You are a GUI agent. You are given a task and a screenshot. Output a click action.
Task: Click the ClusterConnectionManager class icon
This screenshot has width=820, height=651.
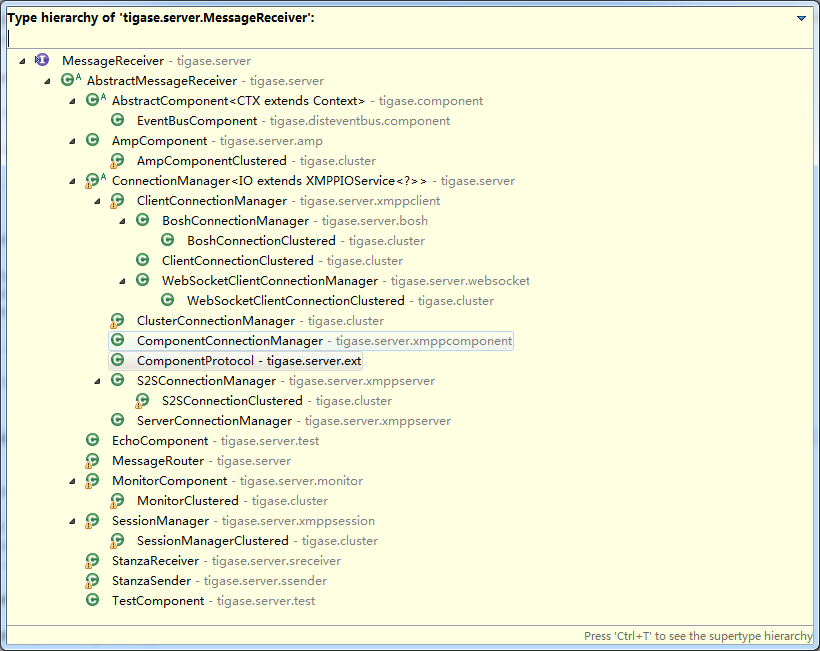coord(117,320)
